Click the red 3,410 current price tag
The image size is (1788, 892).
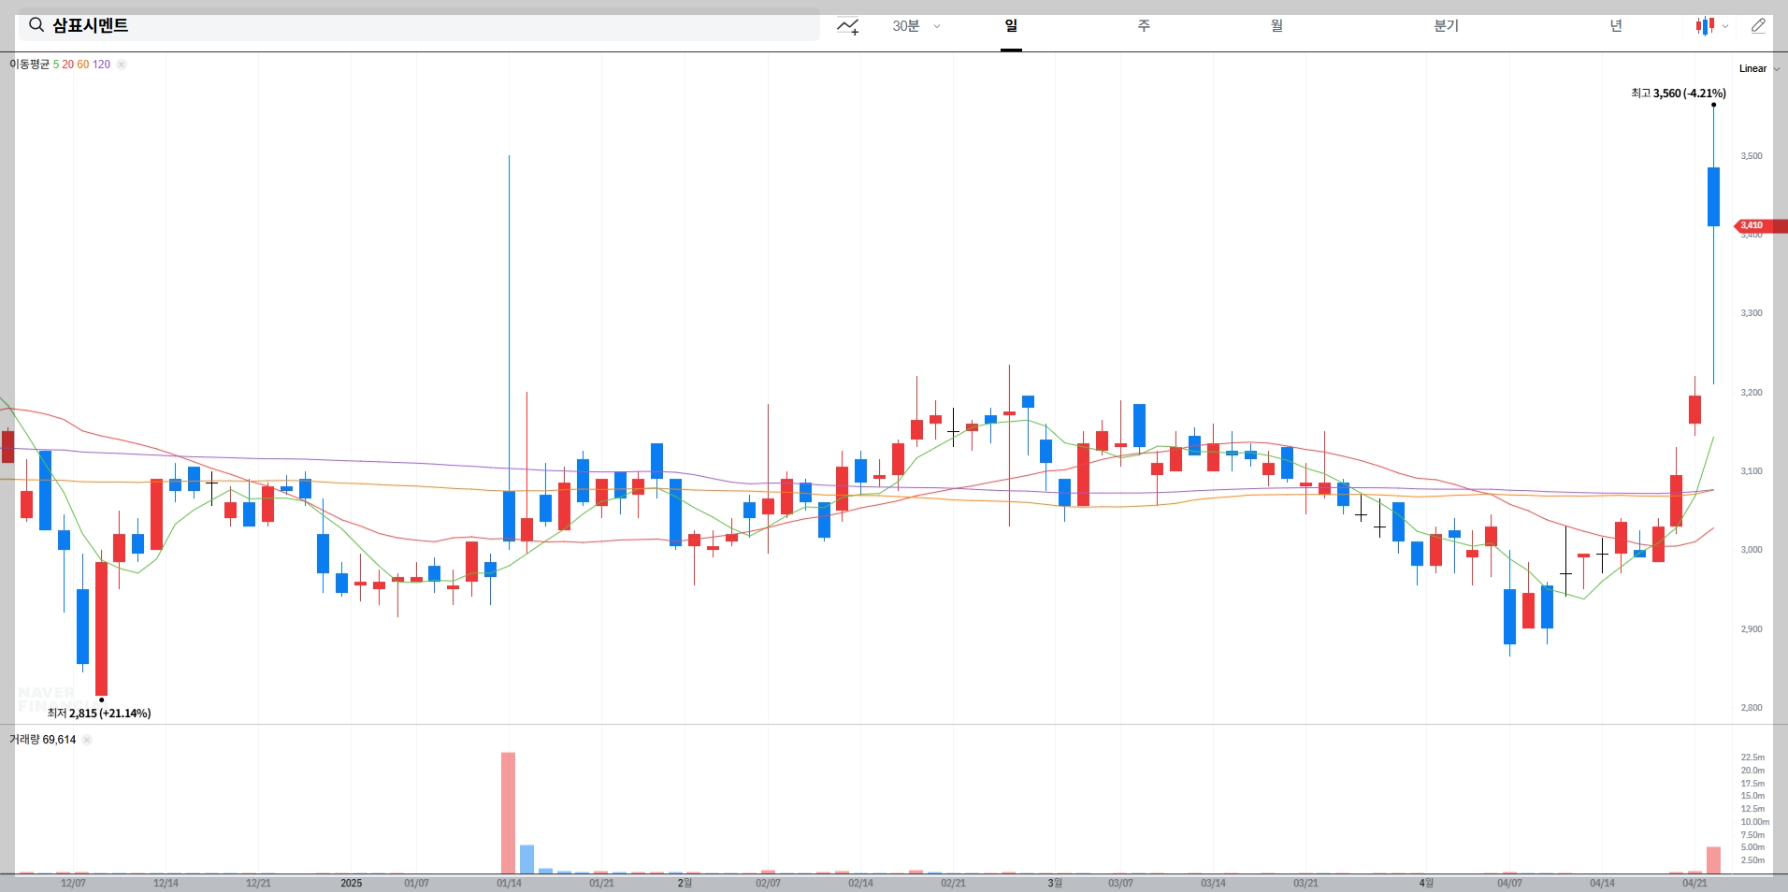tap(1760, 226)
